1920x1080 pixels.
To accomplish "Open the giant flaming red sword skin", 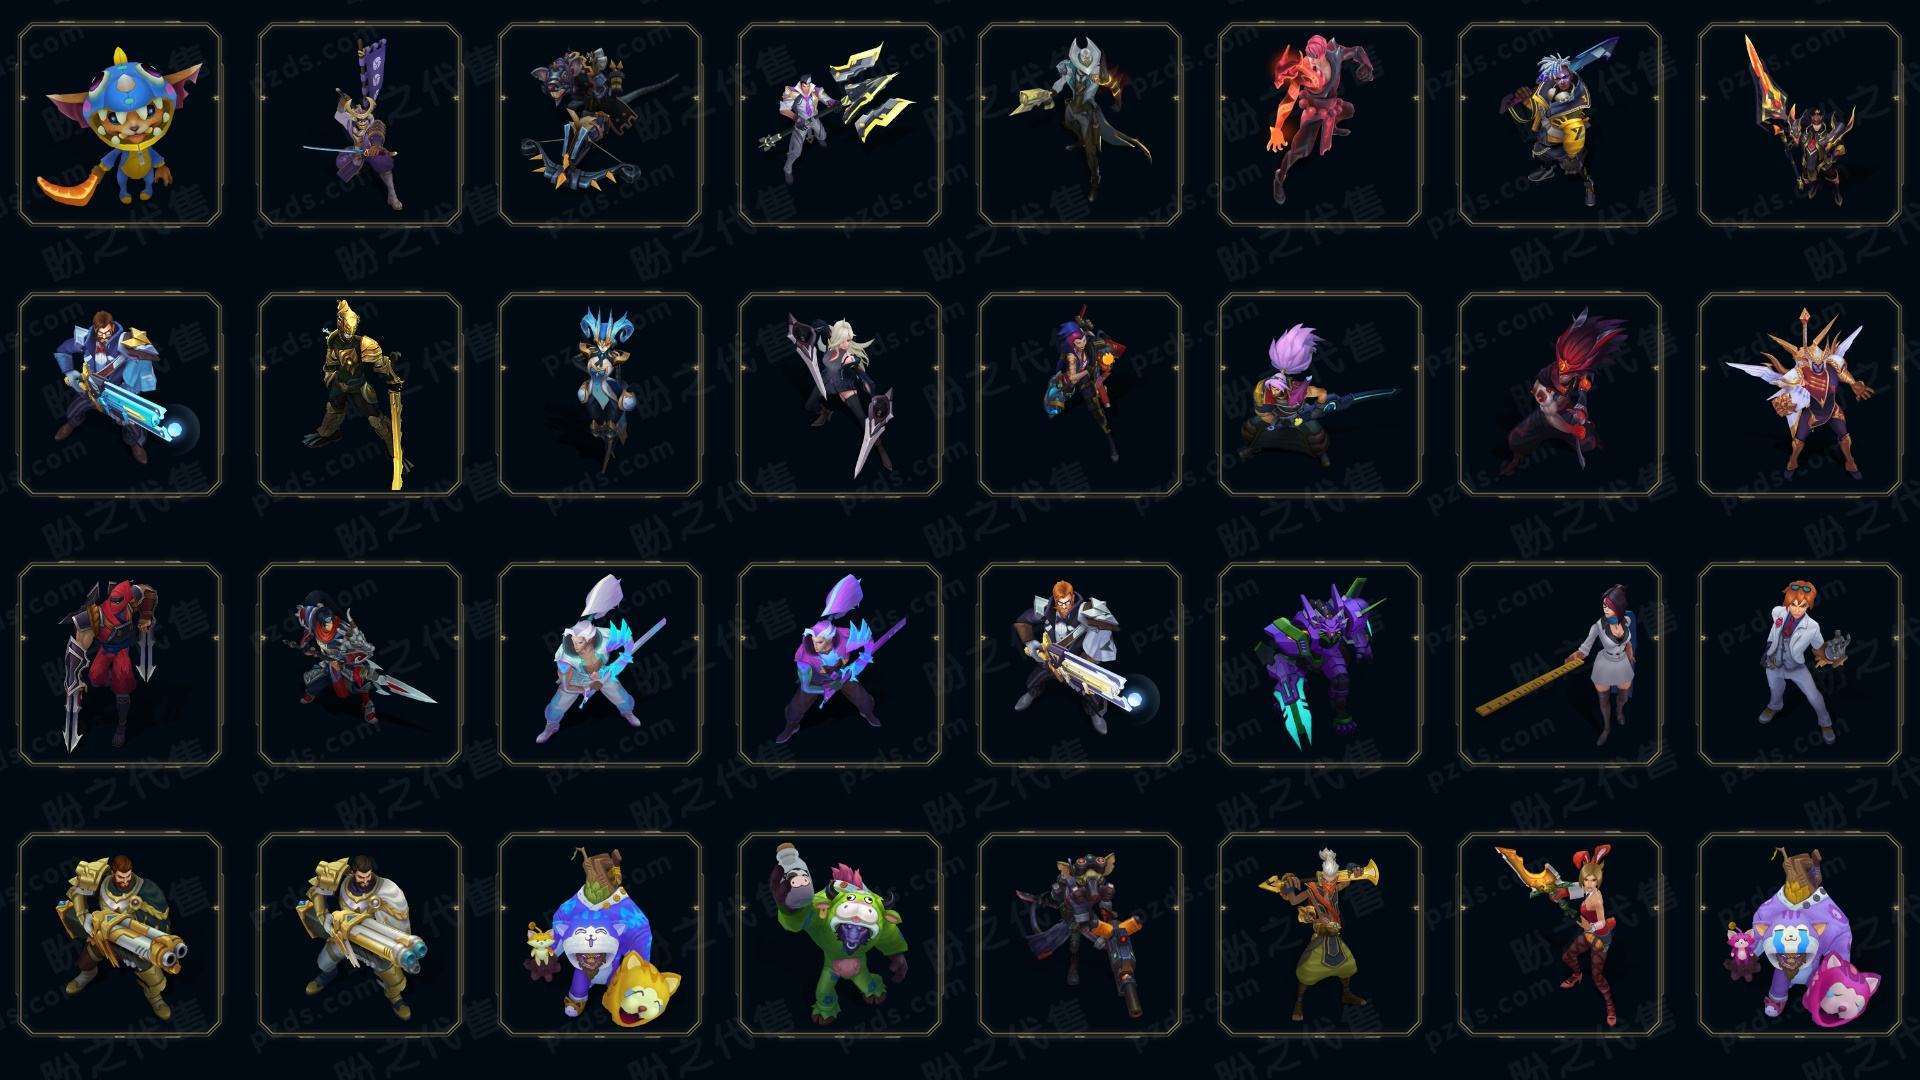I will [x=1800, y=124].
